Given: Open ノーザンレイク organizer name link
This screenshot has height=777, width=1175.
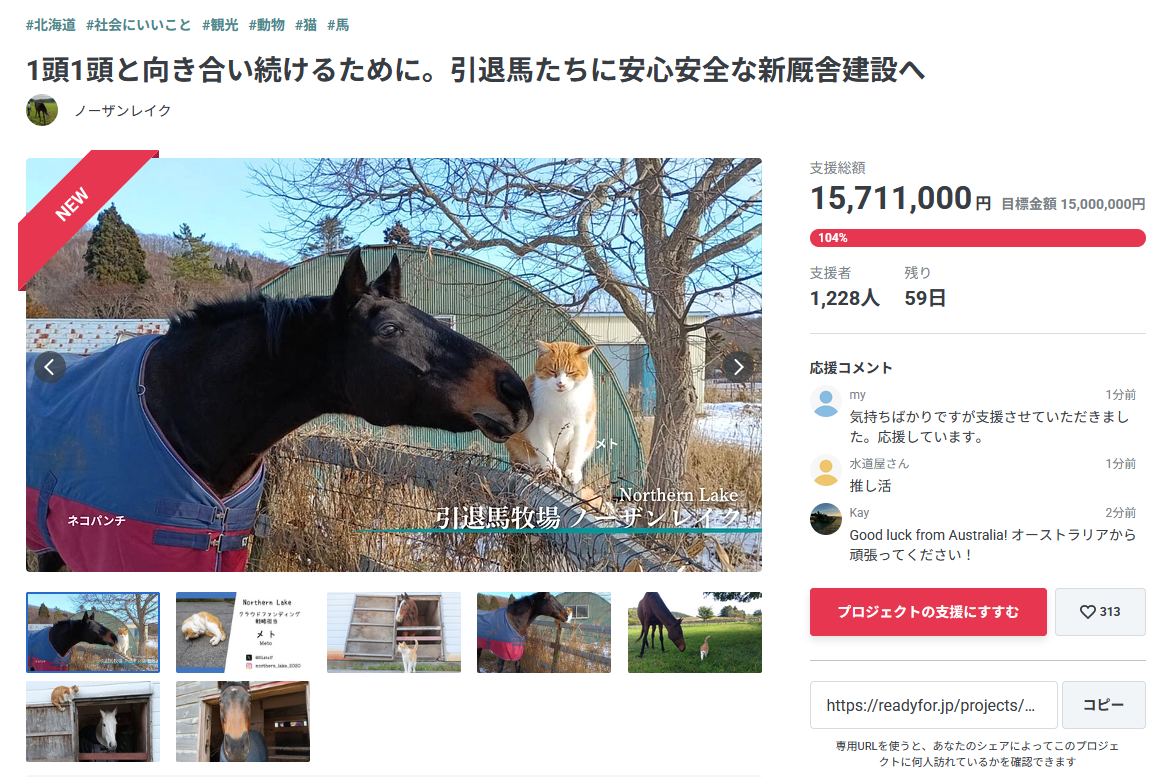Looking at the screenshot, I should [123, 111].
